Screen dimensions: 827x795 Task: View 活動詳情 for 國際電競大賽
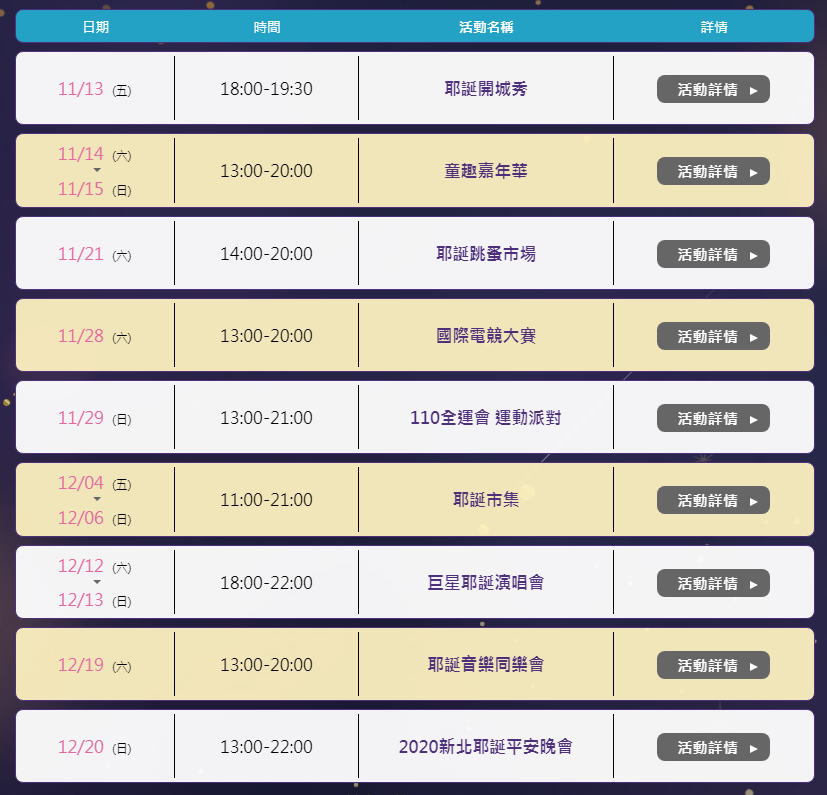[713, 336]
